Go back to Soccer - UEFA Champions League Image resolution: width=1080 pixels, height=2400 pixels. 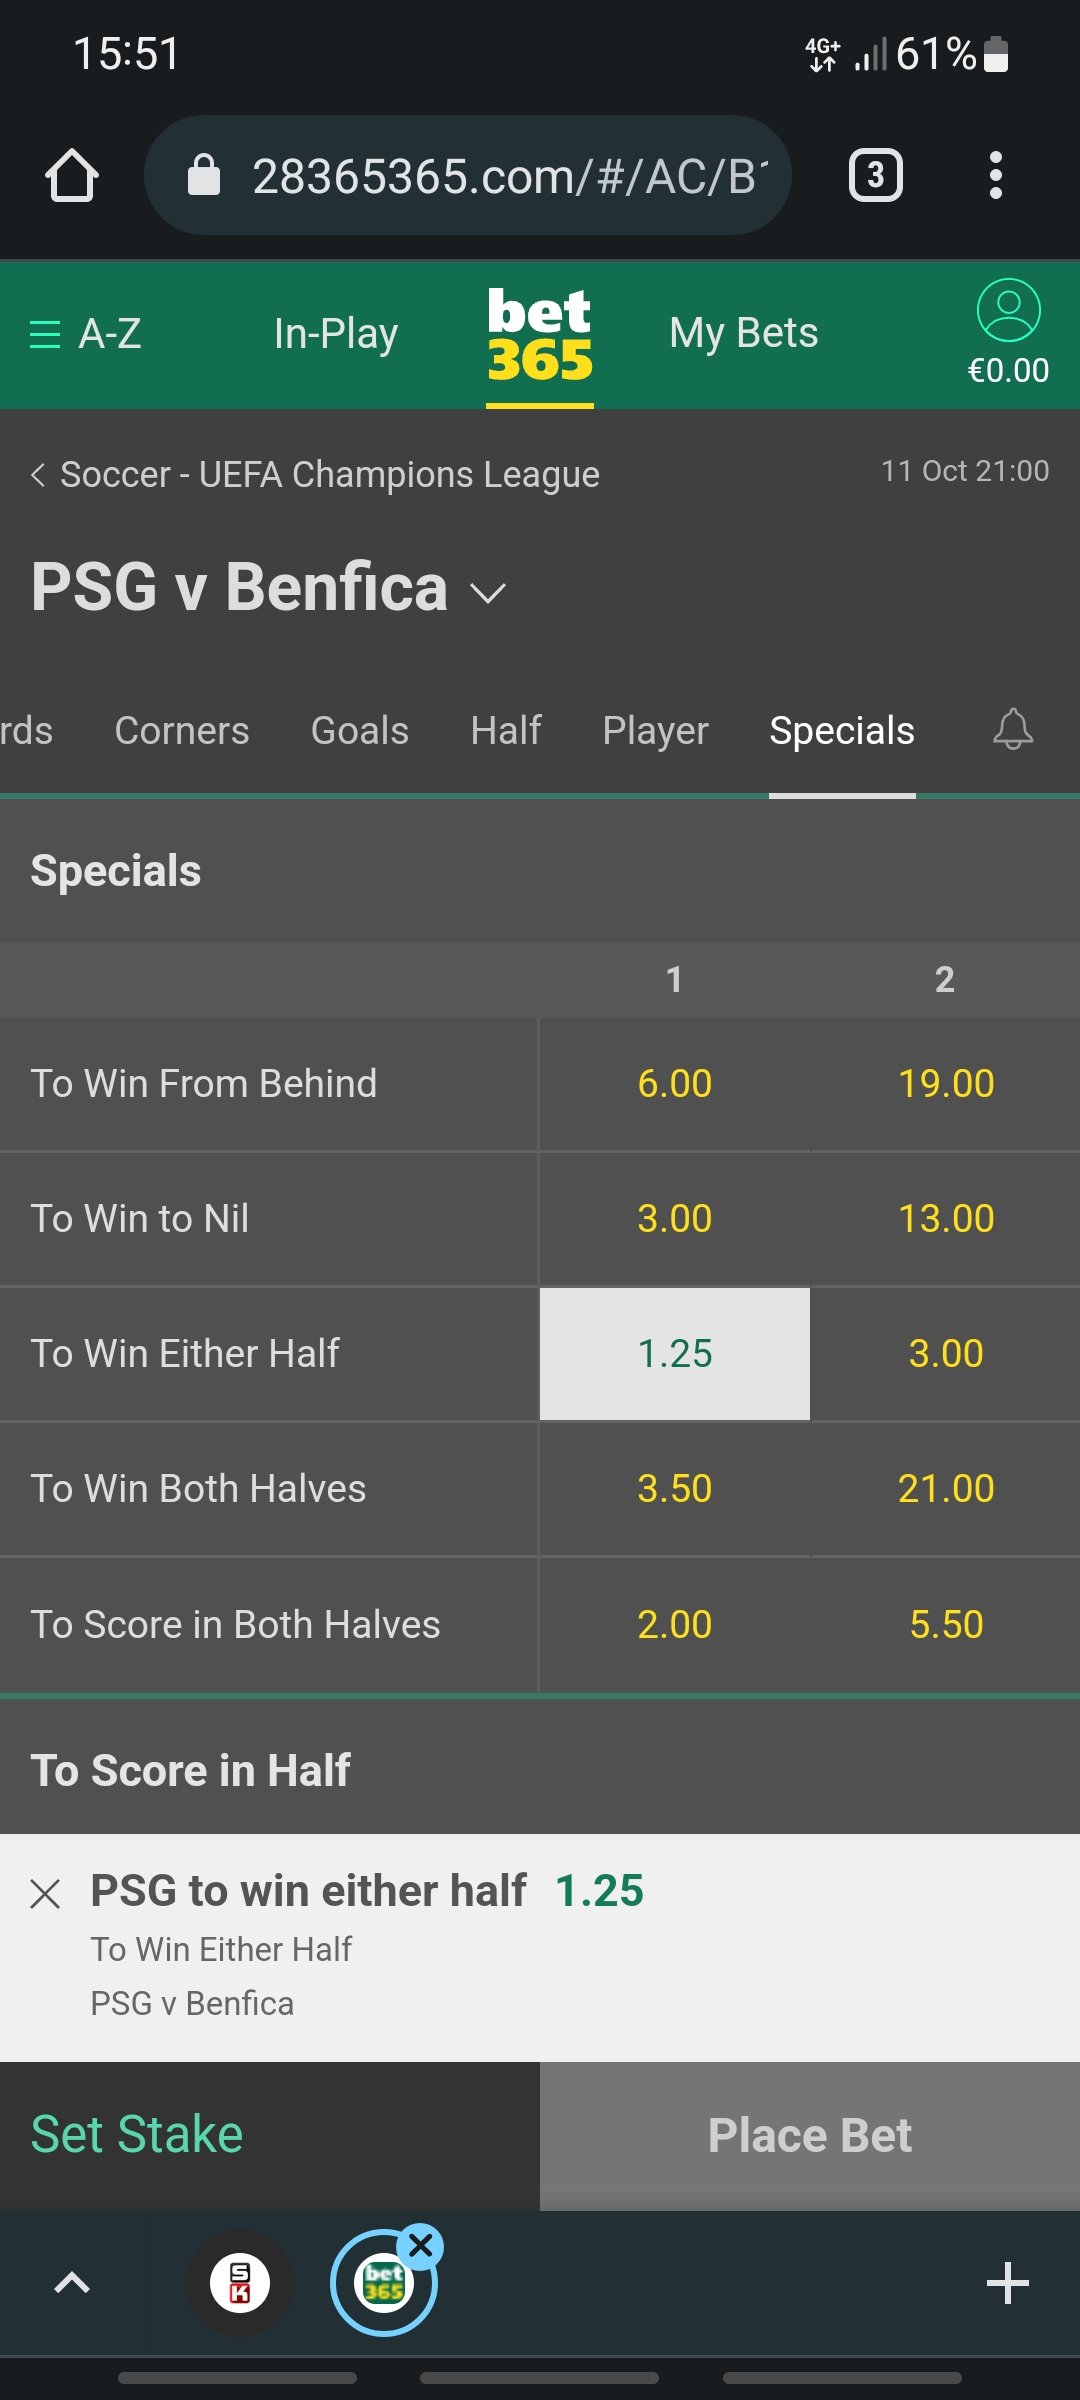[x=315, y=474]
